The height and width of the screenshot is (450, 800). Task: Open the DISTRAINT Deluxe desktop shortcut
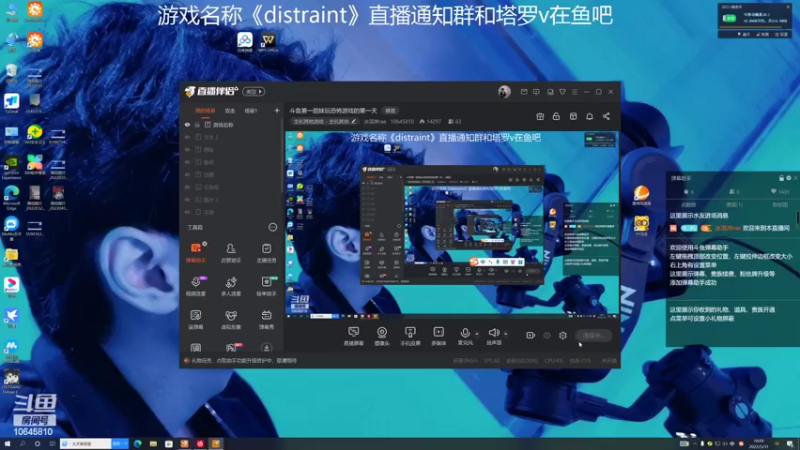click(11, 382)
